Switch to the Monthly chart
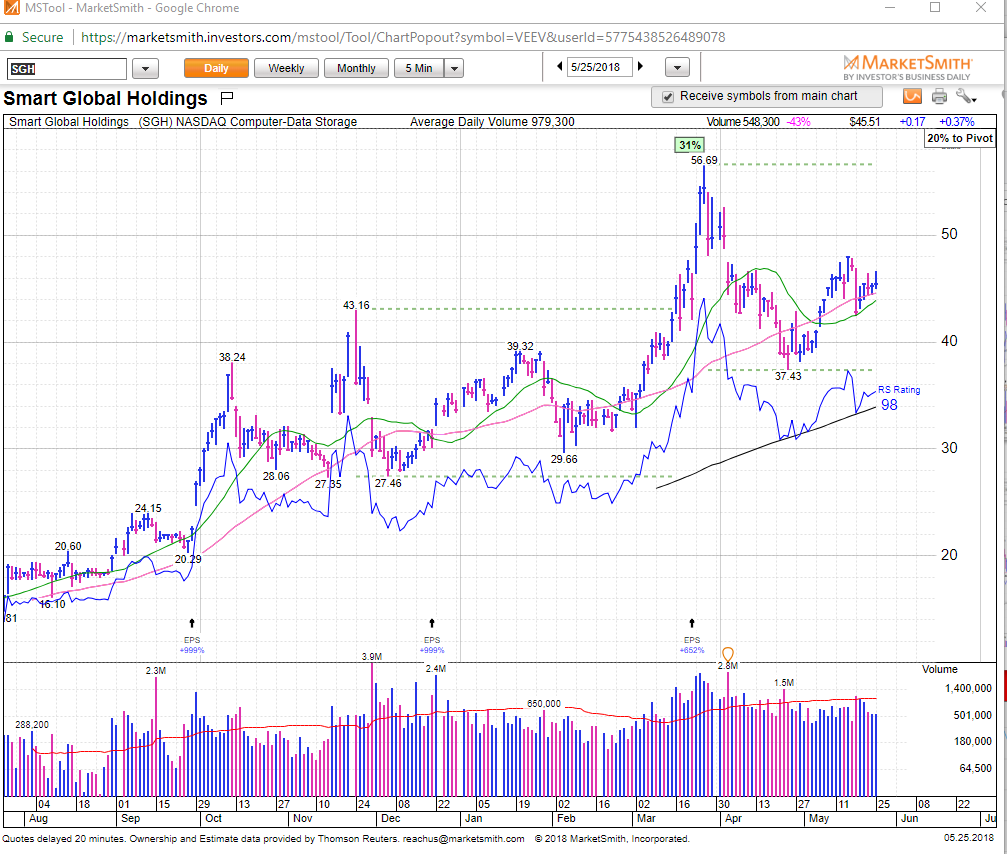This screenshot has height=854, width=1007. (x=356, y=68)
